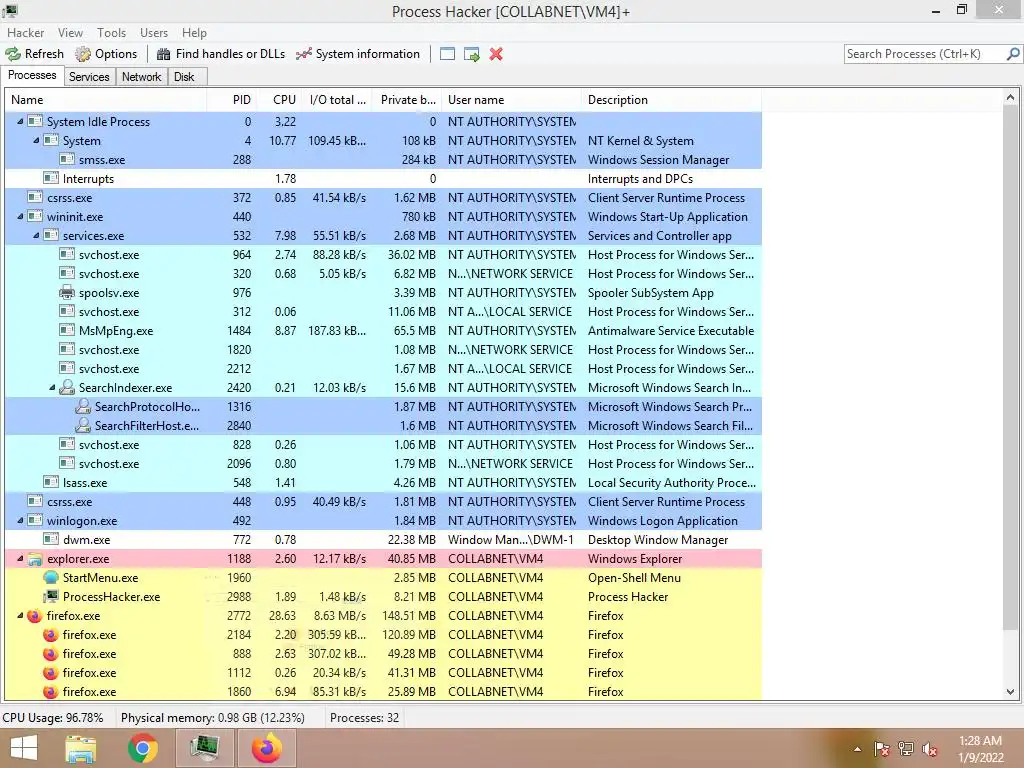
Task: Click the Action Center flag tray icon
Action: pos(882,749)
